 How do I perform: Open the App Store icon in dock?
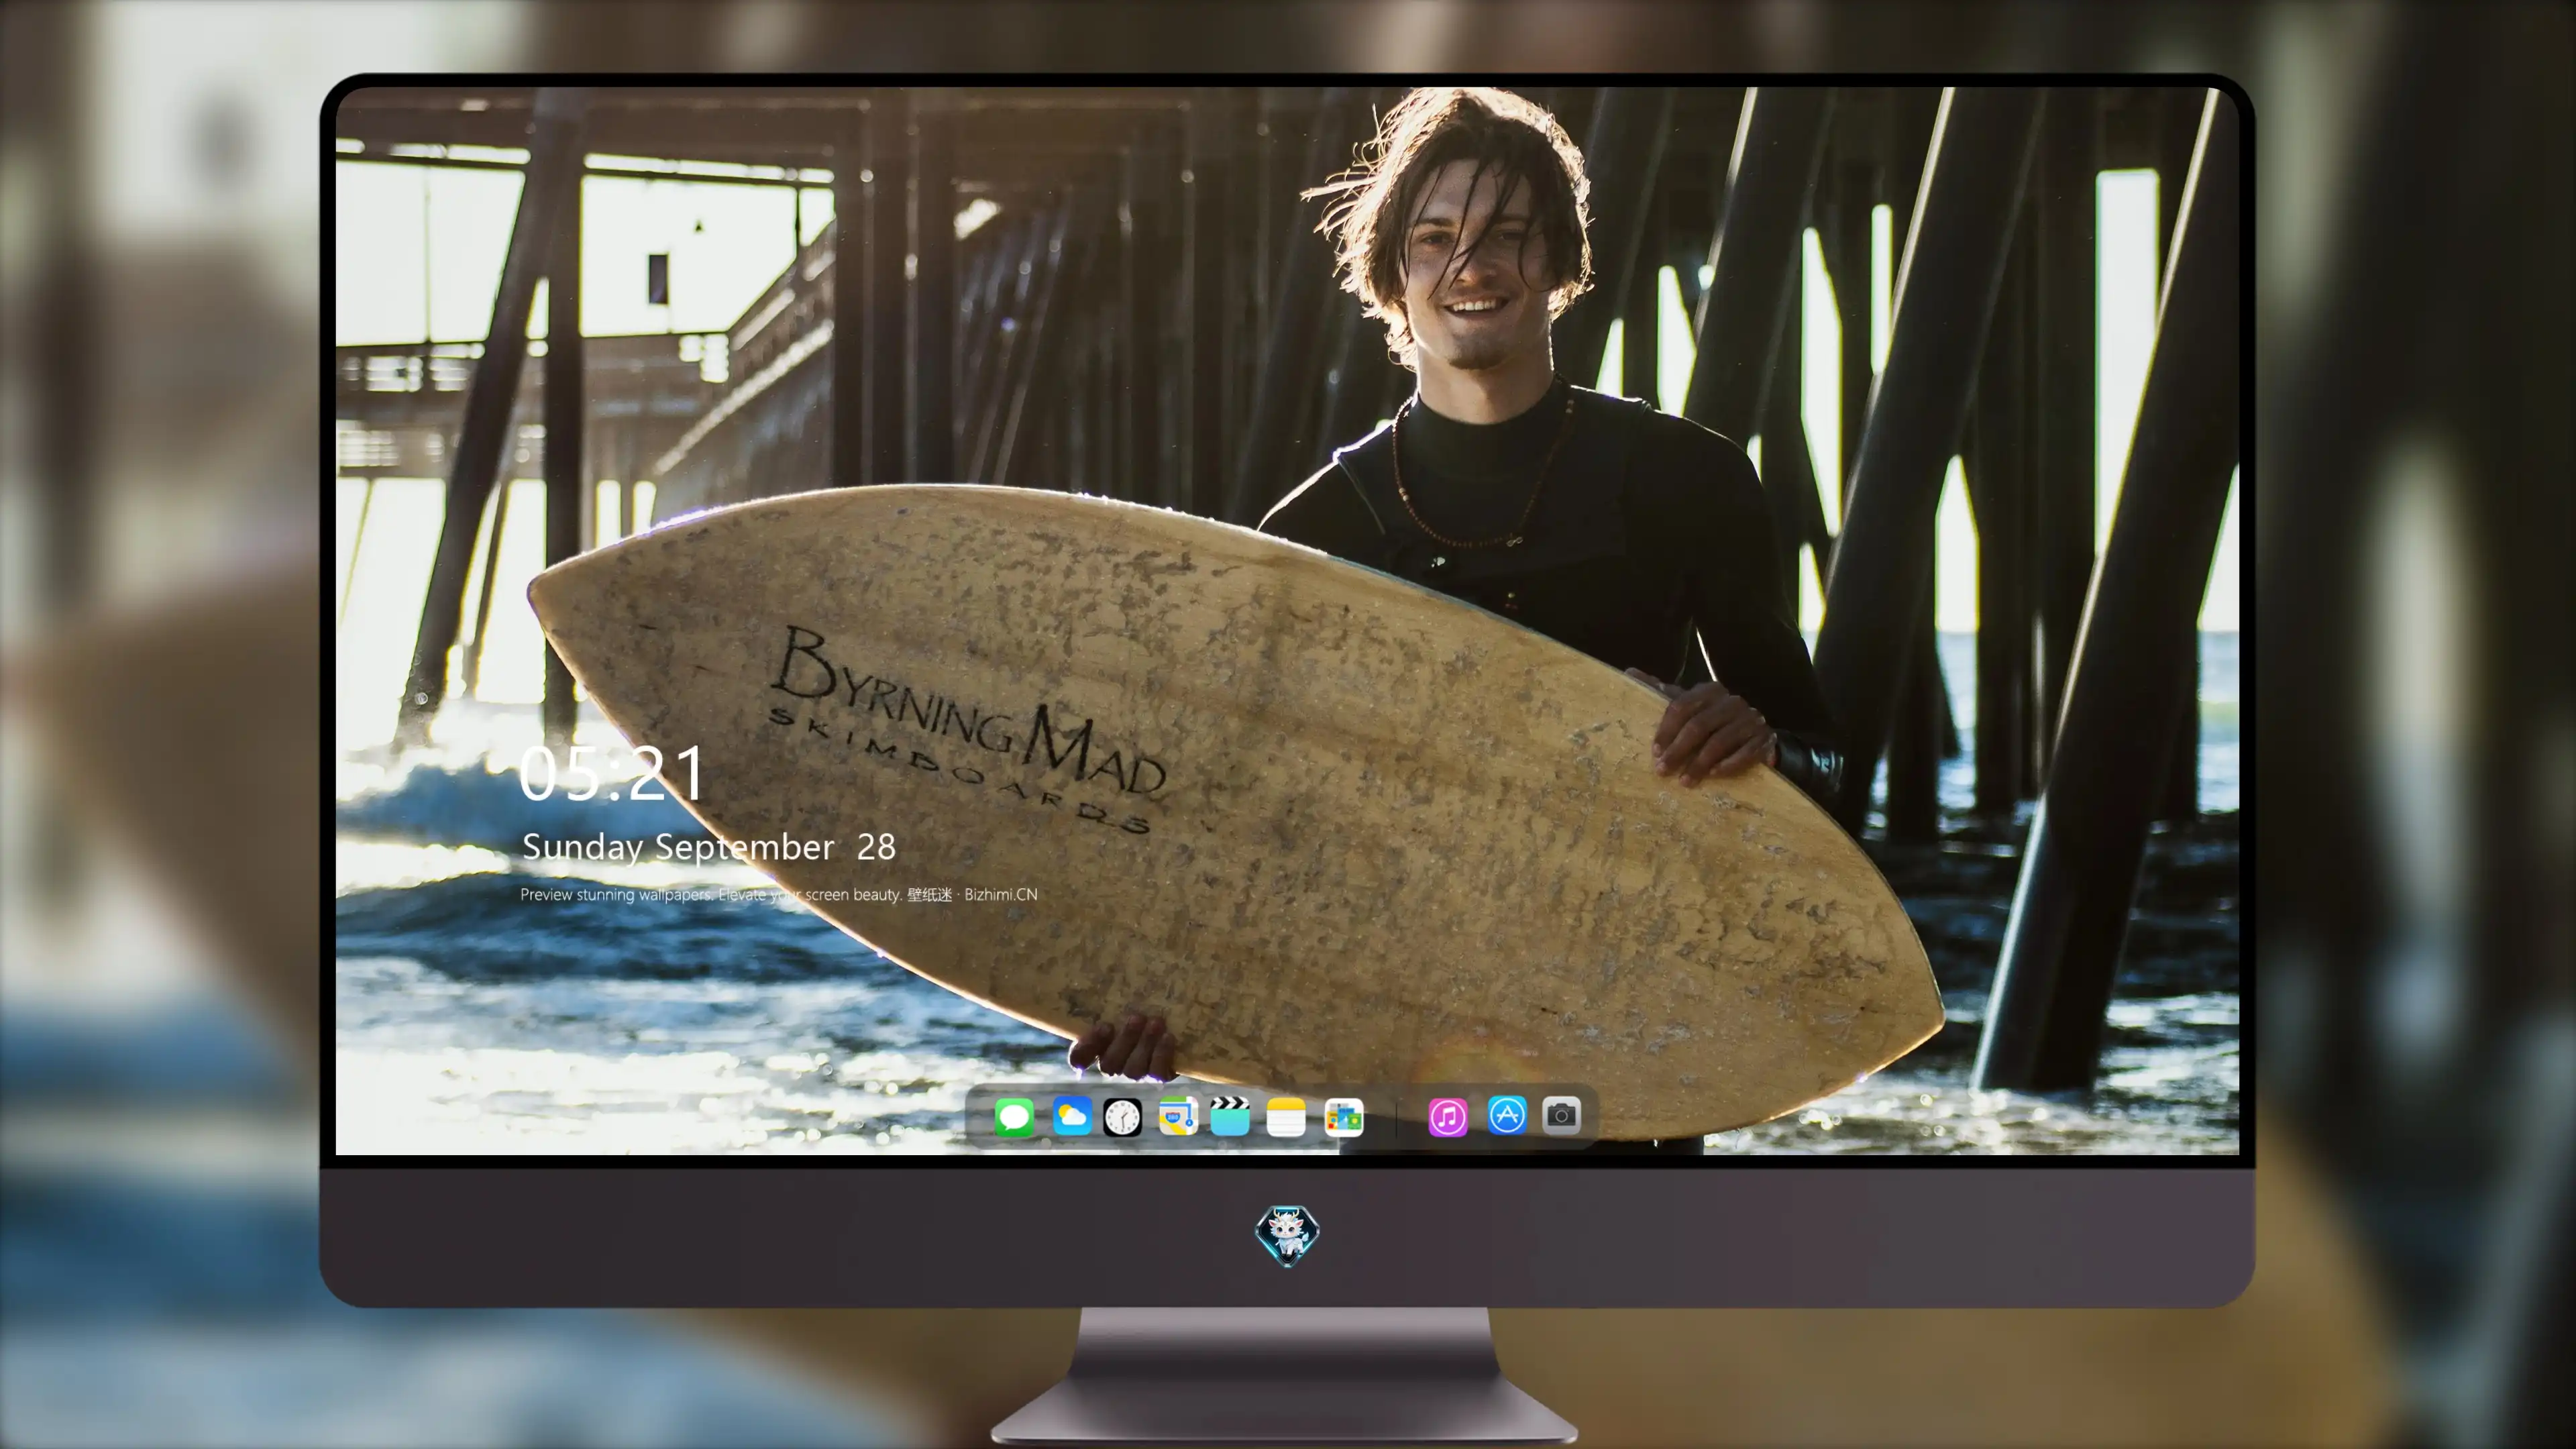tap(1507, 1115)
